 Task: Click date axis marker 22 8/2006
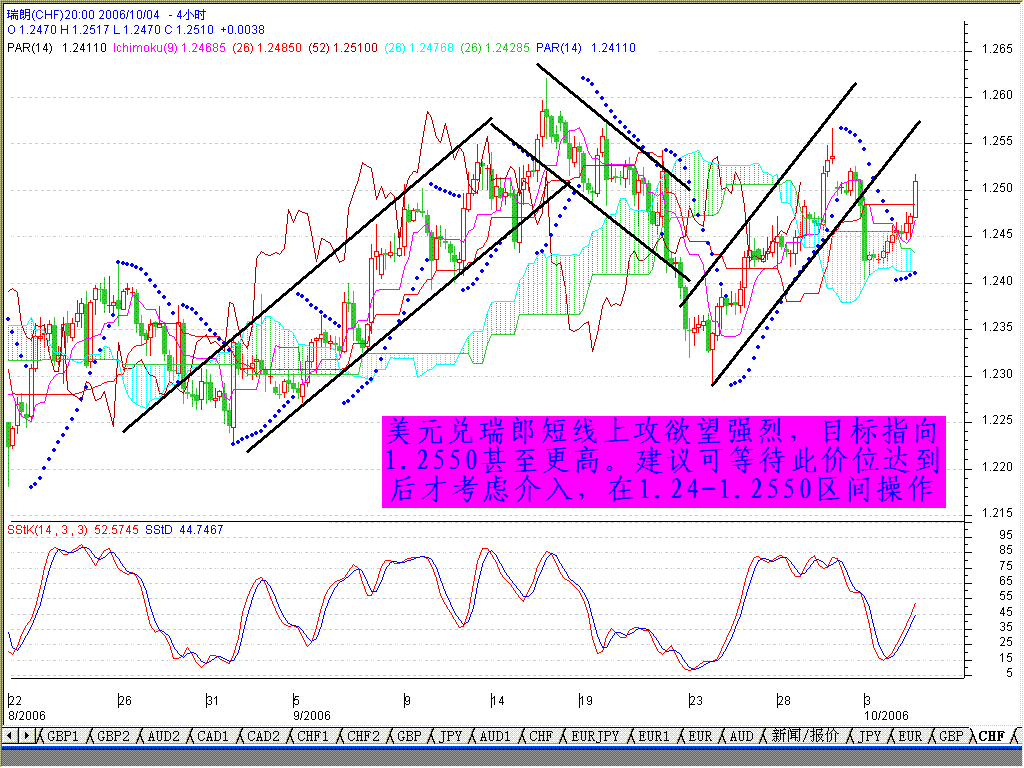tap(26, 708)
